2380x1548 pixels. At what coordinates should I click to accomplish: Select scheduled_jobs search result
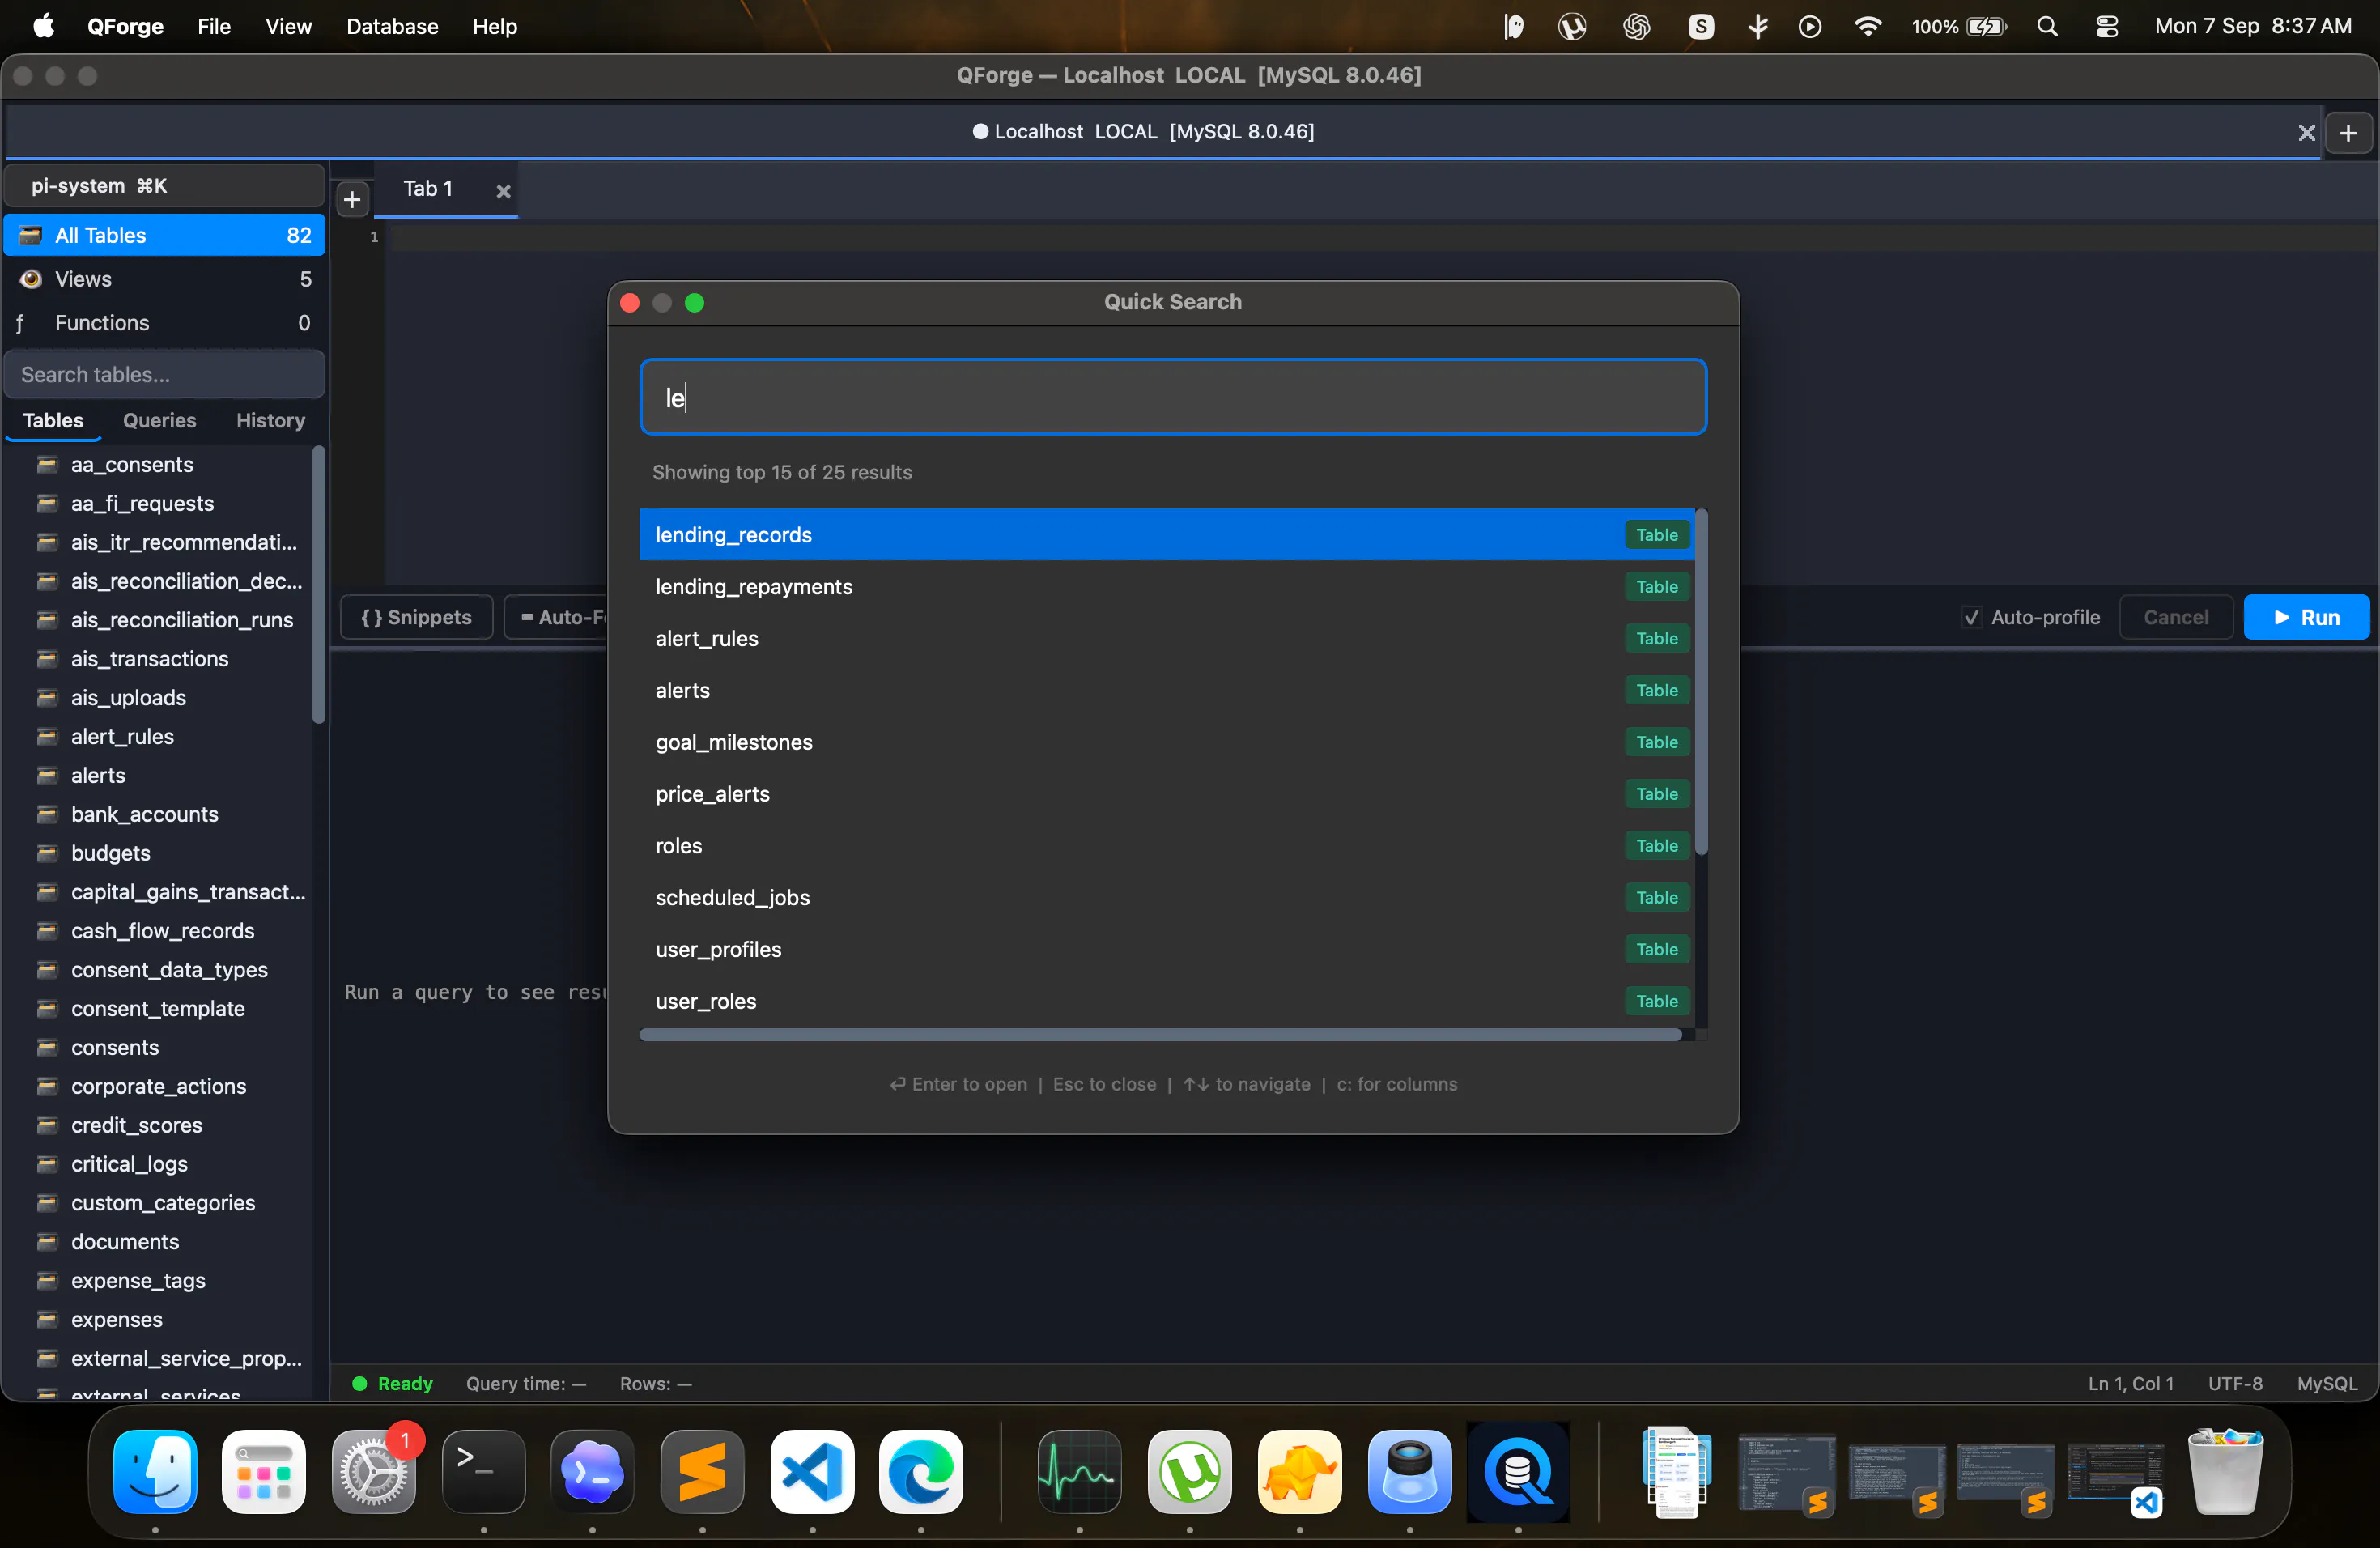click(x=1166, y=898)
